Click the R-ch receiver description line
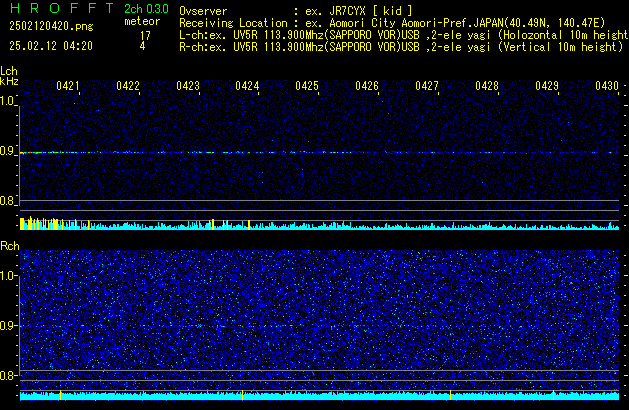The width and height of the screenshot is (629, 410). tap(401, 47)
